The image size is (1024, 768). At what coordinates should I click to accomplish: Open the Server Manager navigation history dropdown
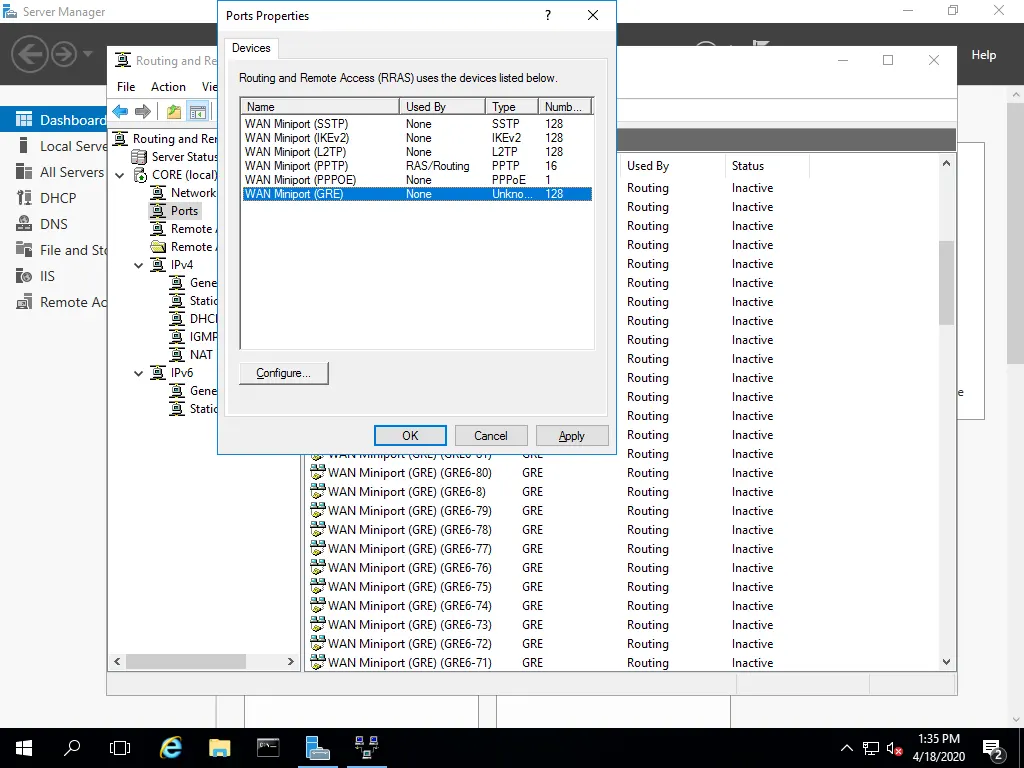click(88, 54)
